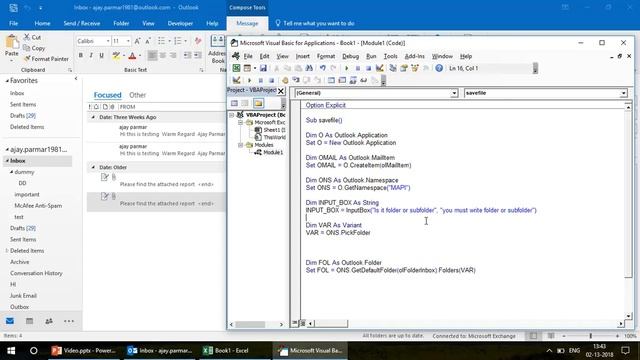Screen dimensions: 640x360
Task: Click Clear Formatting eraser icon in Outlook
Action: click(198, 41)
